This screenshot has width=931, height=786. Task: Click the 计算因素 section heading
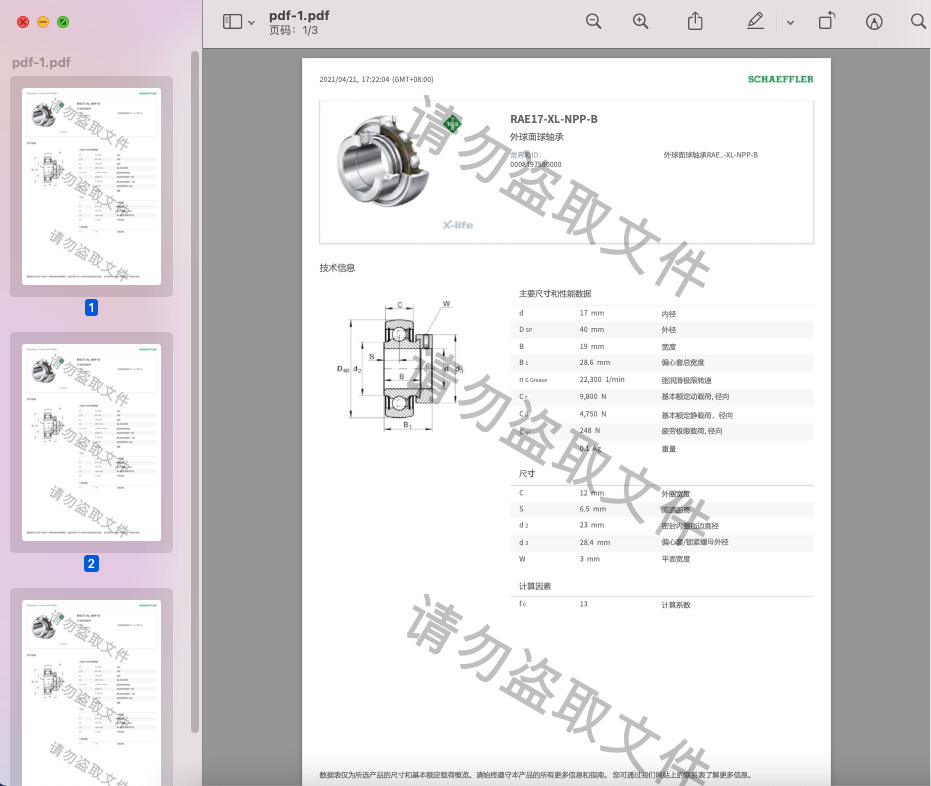coord(535,586)
